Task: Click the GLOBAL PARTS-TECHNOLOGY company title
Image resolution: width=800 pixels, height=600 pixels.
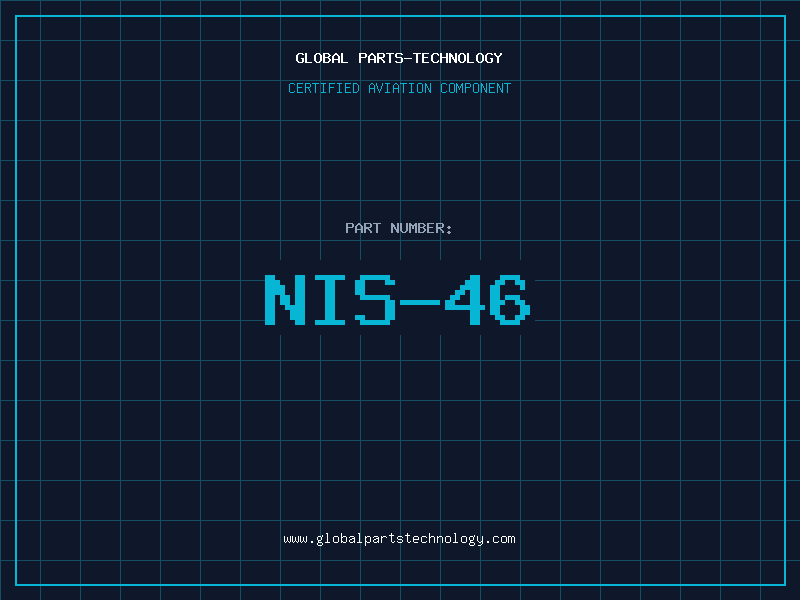Action: pyautogui.click(x=399, y=58)
